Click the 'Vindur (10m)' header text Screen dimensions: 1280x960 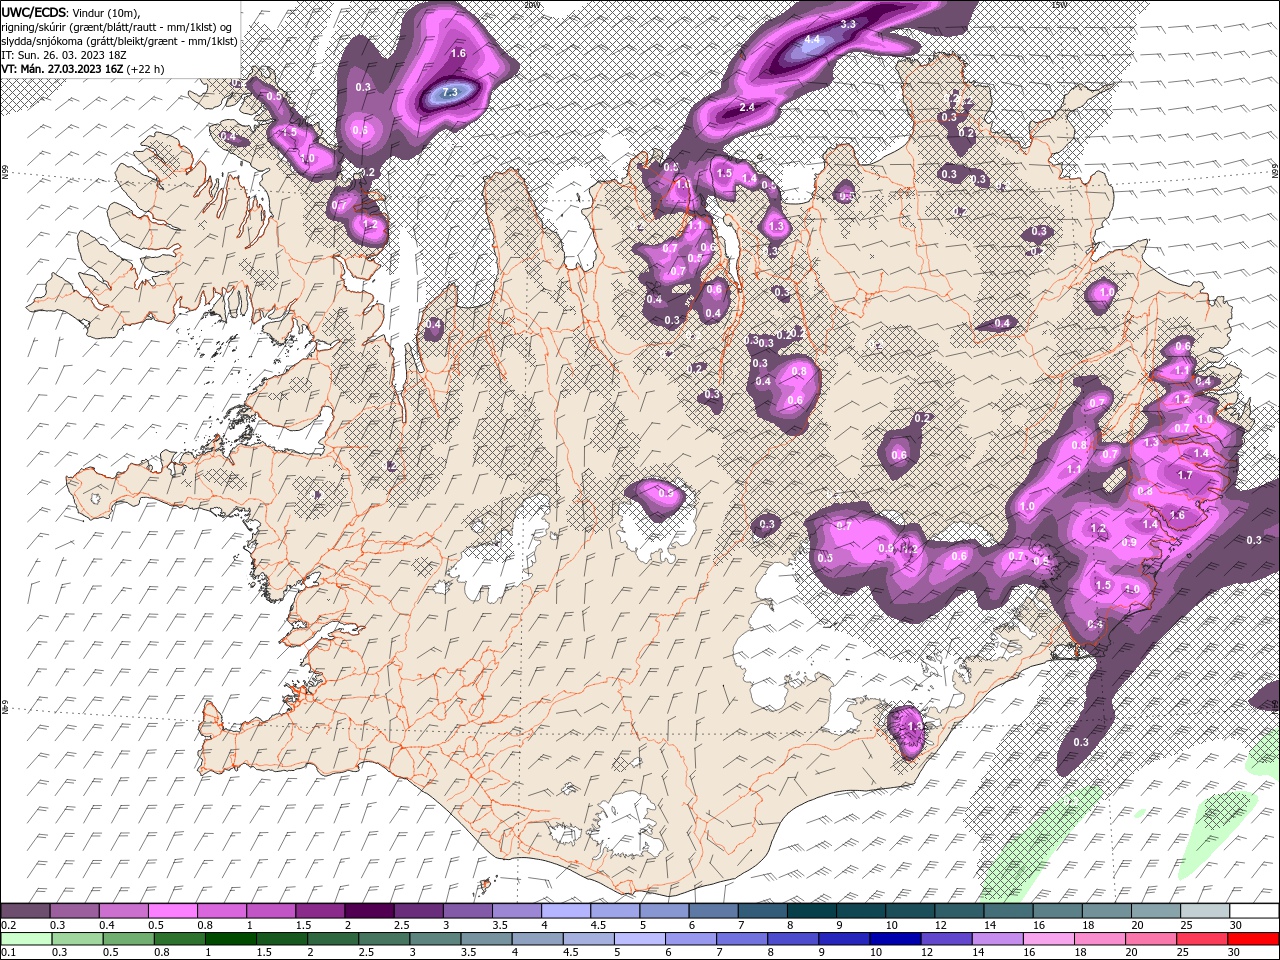click(x=104, y=12)
